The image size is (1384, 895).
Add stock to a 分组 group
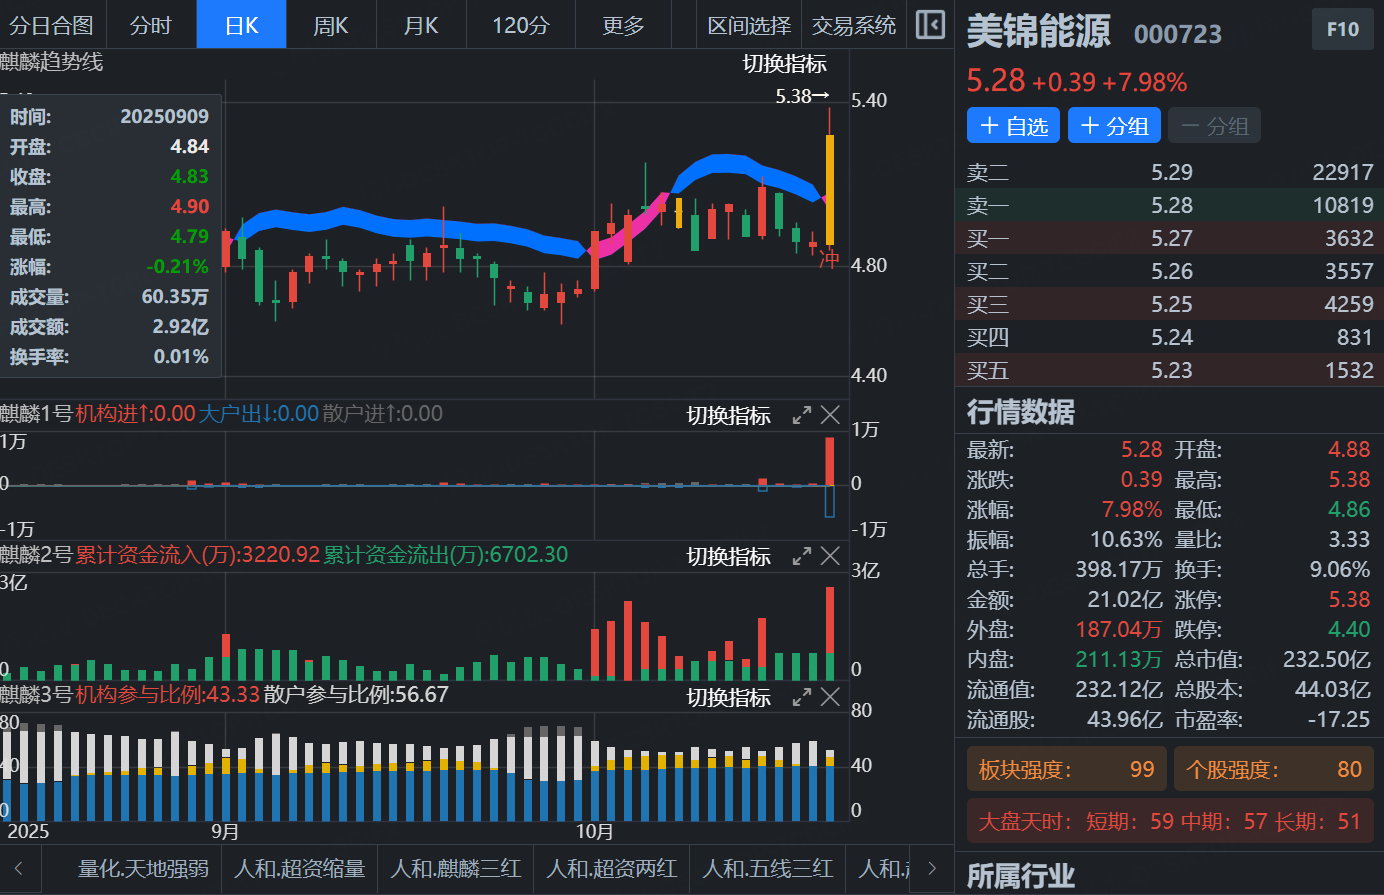pyautogui.click(x=1114, y=126)
